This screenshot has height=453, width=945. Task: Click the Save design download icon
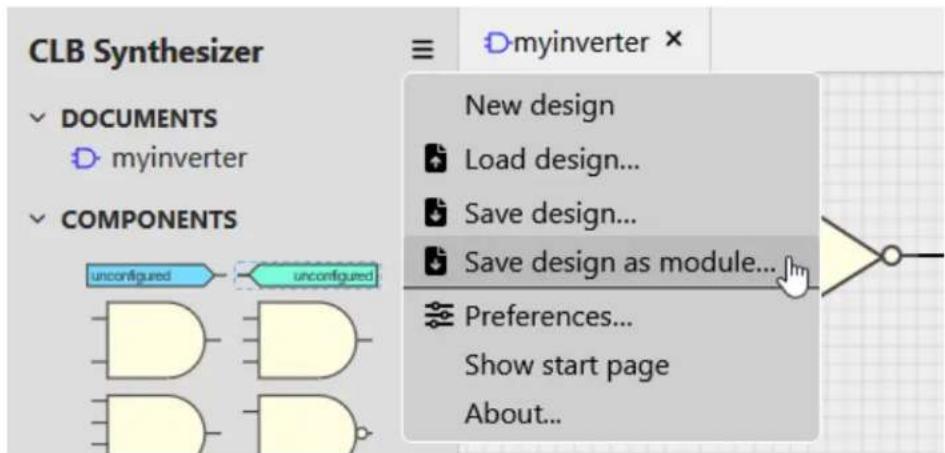(x=435, y=213)
